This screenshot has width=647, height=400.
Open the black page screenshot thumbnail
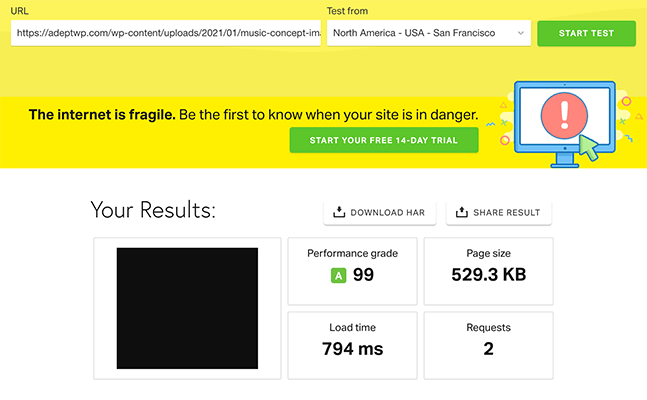point(187,308)
